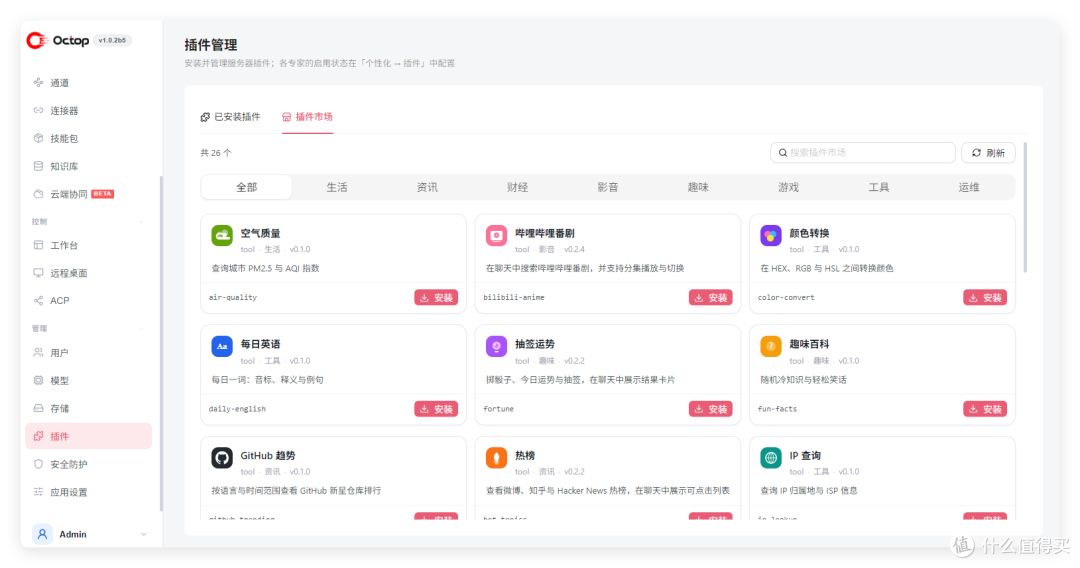Click the 刷新 refresh button
1080x568 pixels.
click(988, 153)
